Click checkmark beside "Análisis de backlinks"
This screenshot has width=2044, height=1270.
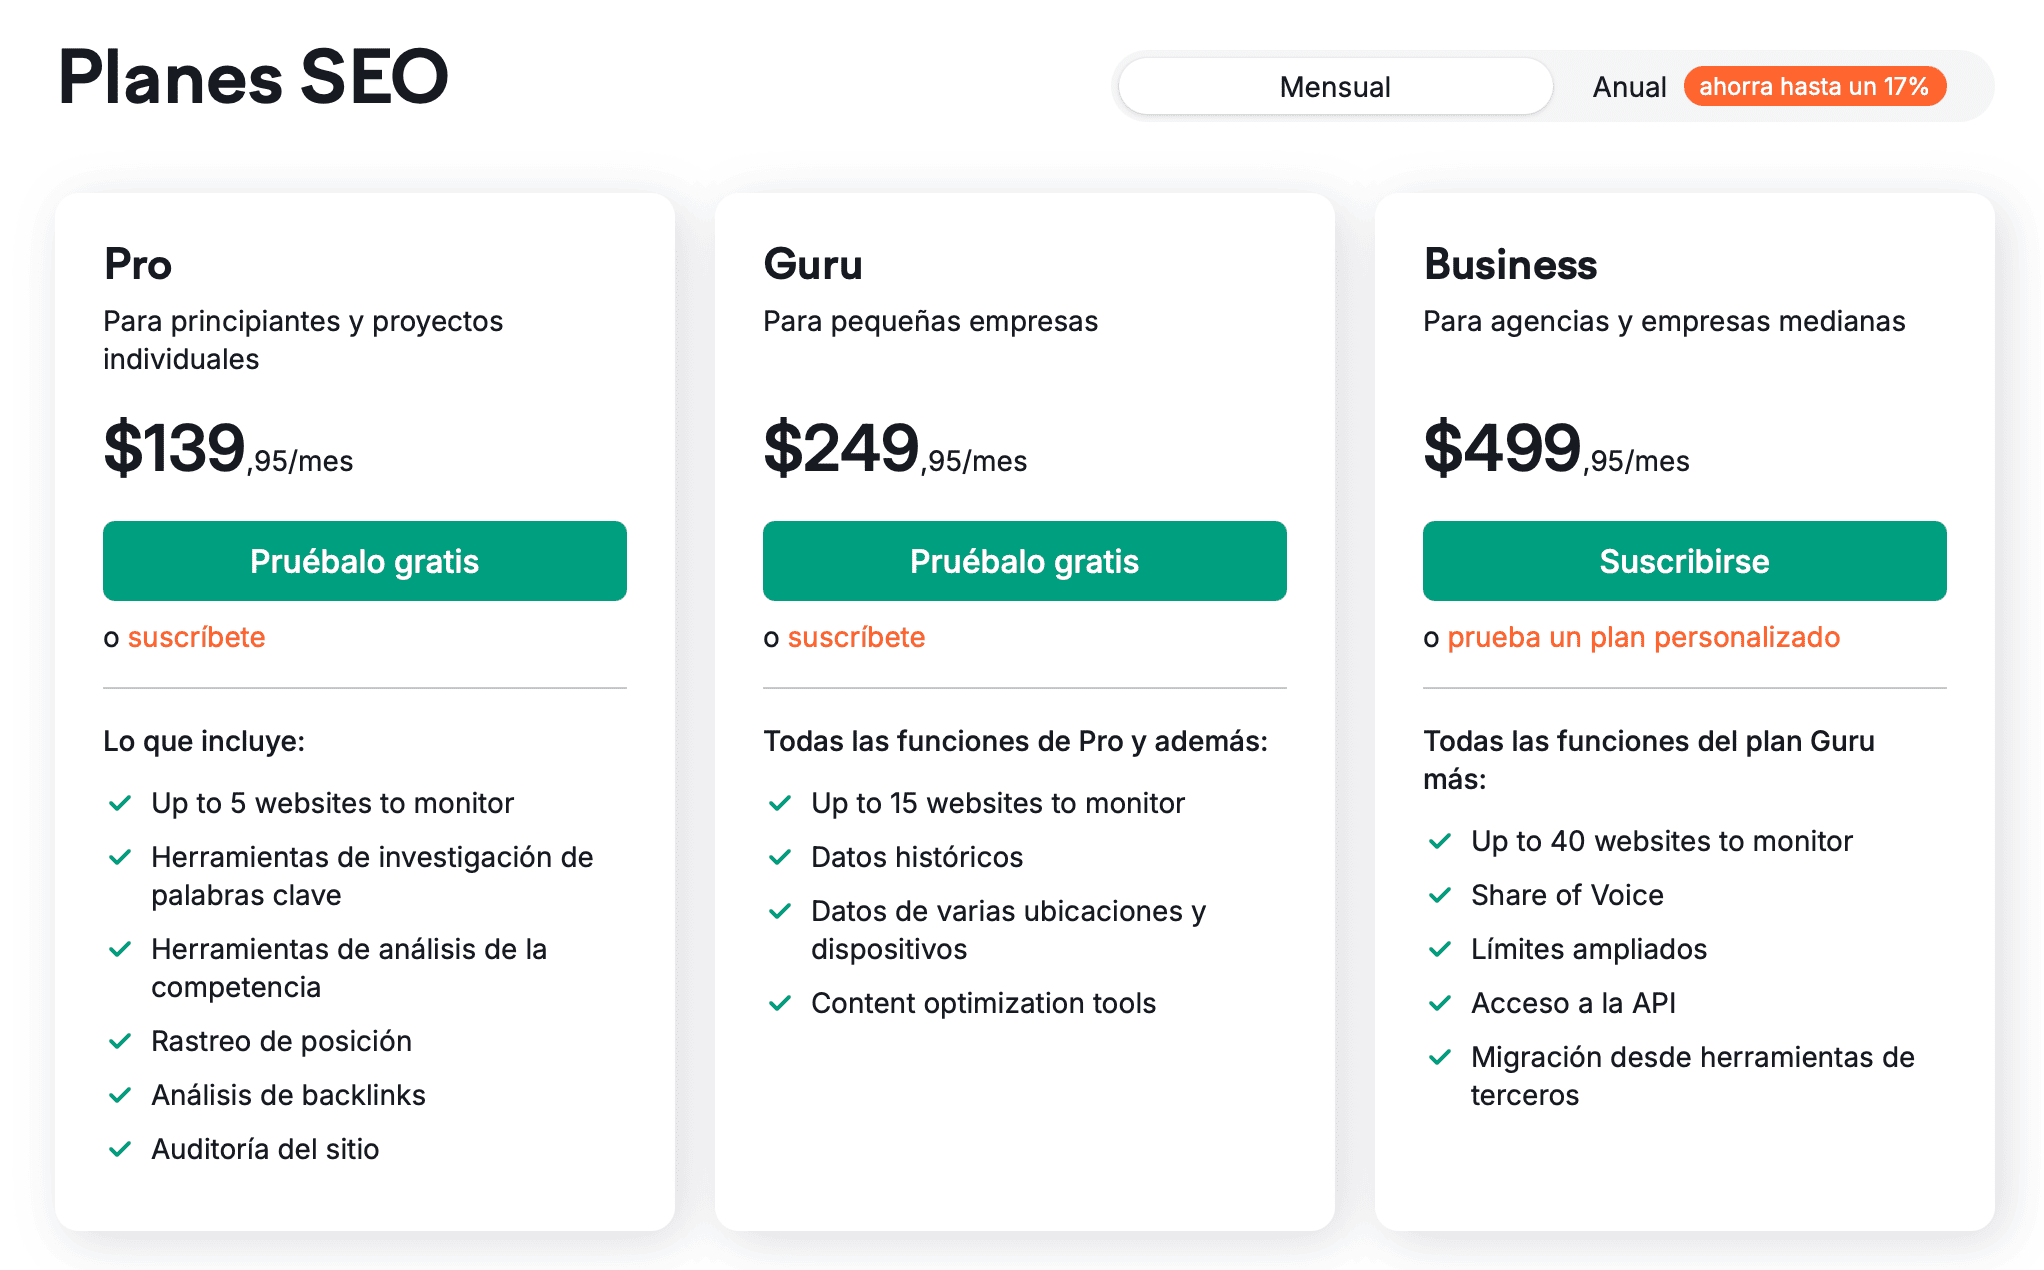tap(120, 1095)
